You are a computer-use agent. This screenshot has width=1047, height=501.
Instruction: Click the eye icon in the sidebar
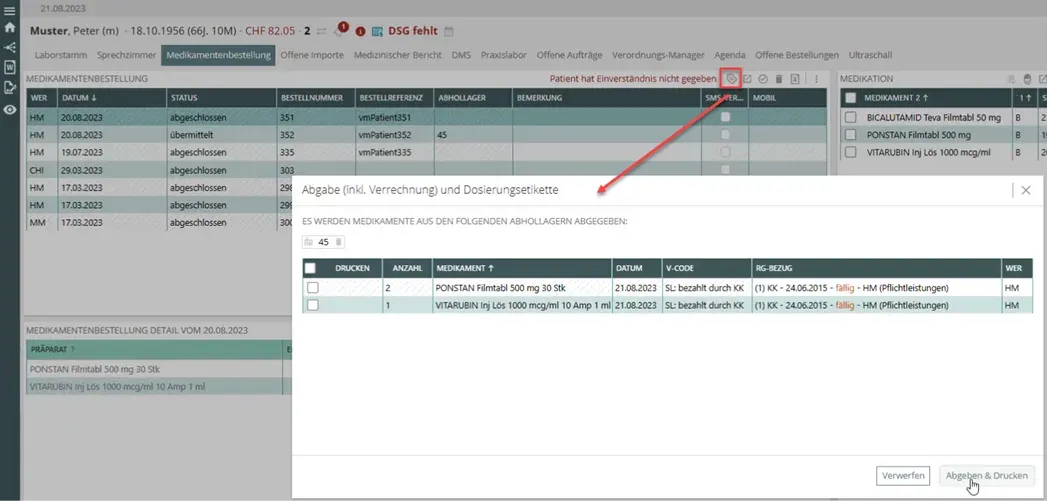[x=9, y=110]
